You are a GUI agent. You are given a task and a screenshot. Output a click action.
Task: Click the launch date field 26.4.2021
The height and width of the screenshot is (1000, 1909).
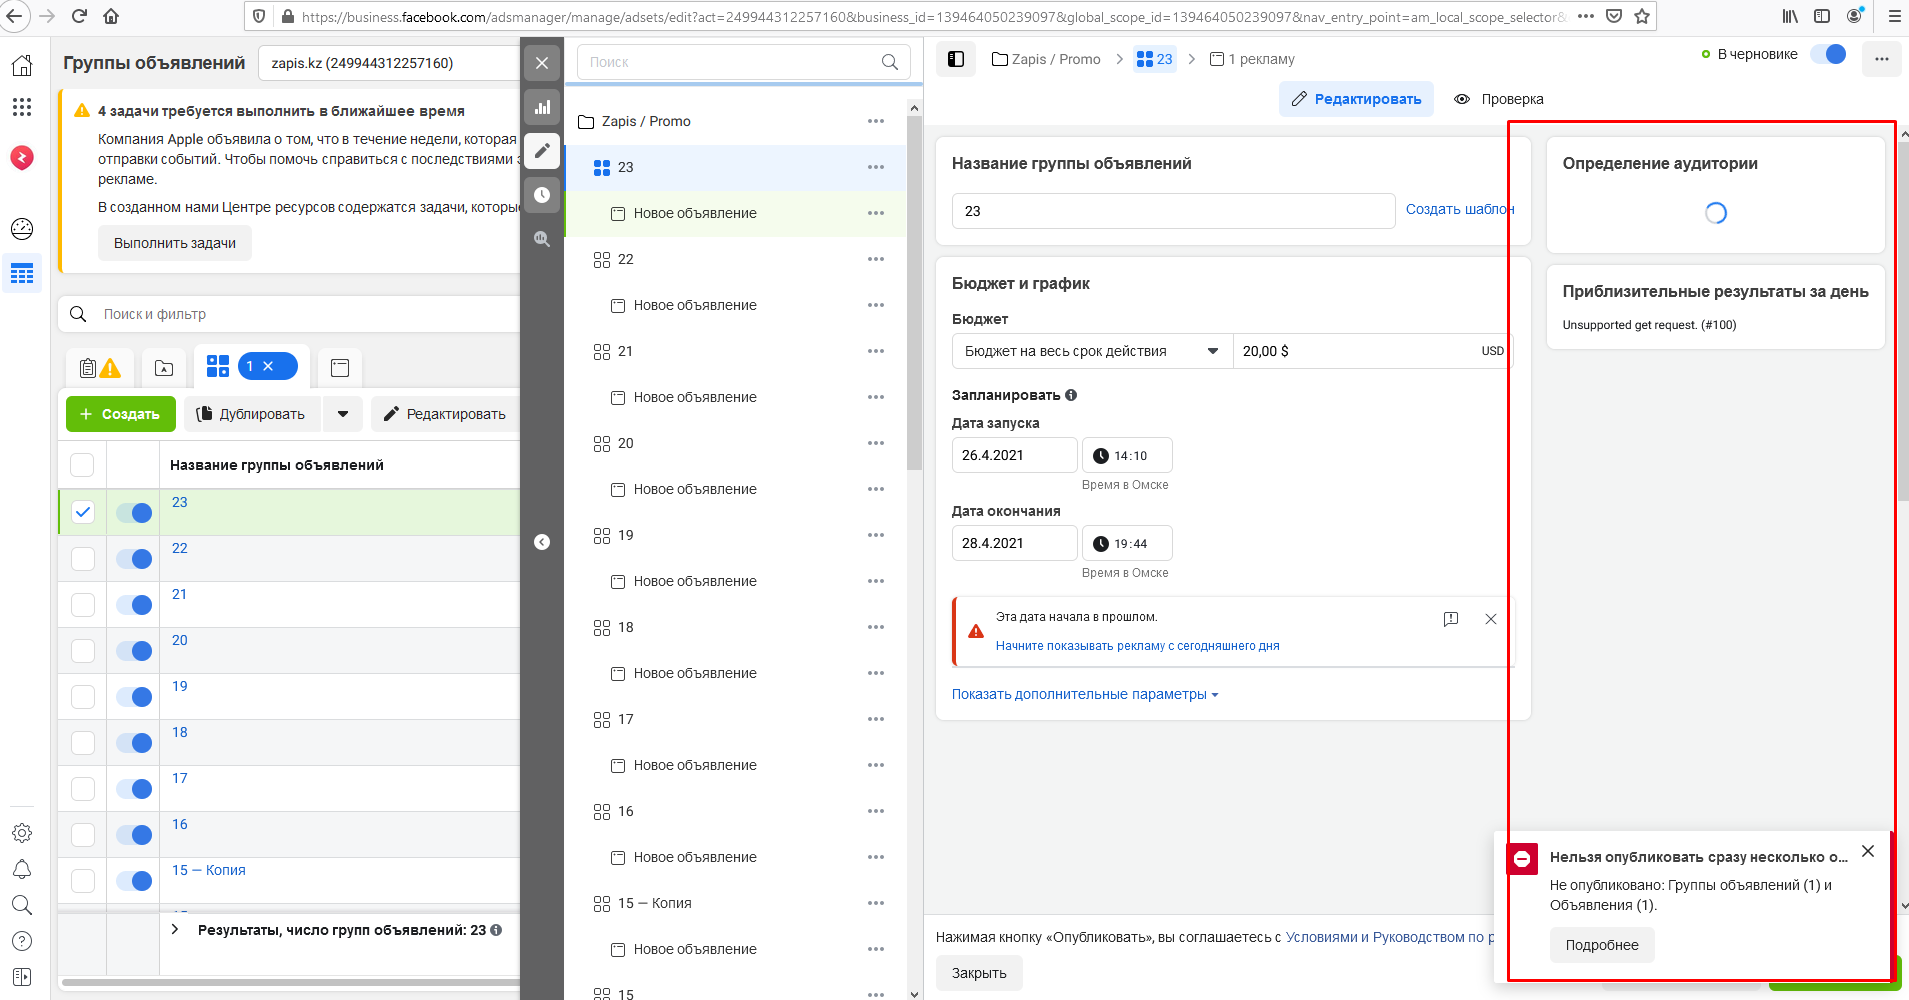(1014, 455)
